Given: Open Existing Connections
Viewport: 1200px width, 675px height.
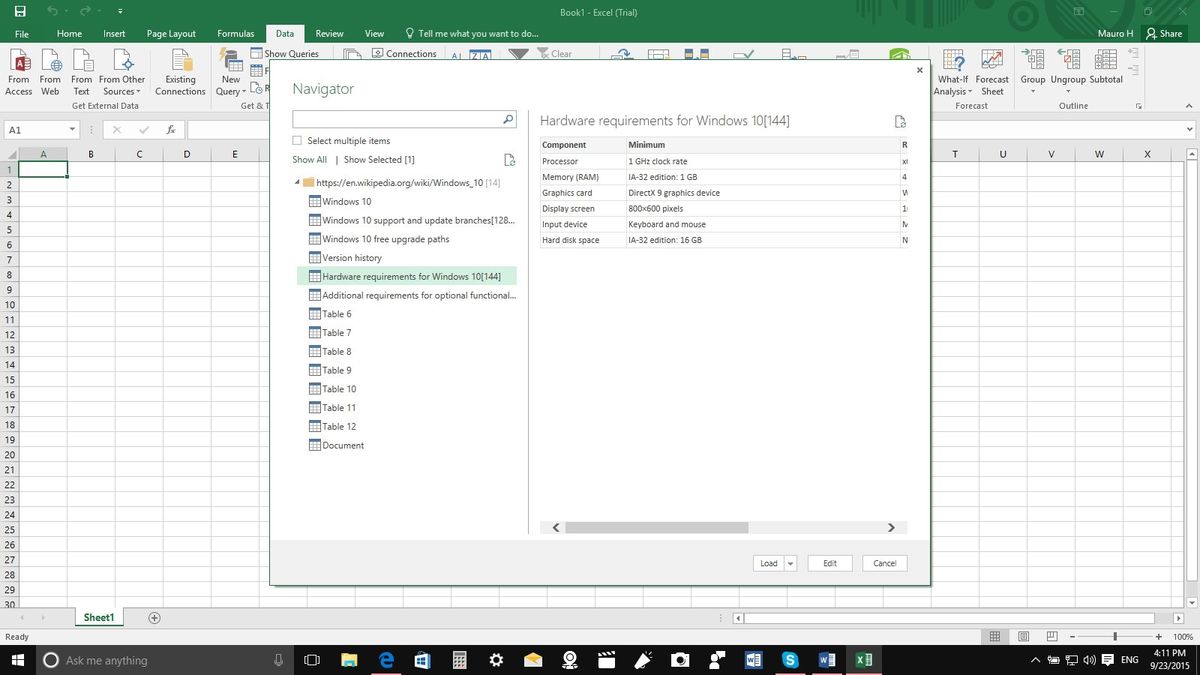Looking at the screenshot, I should pos(180,75).
